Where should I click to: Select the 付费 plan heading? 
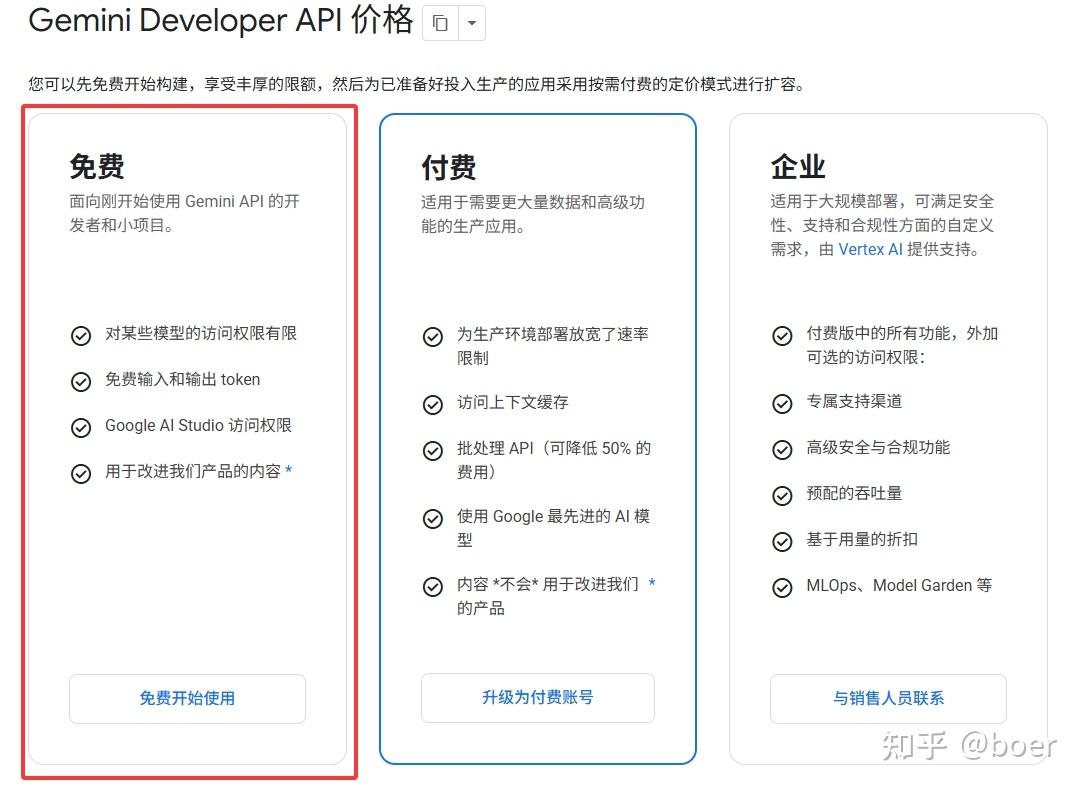449,168
